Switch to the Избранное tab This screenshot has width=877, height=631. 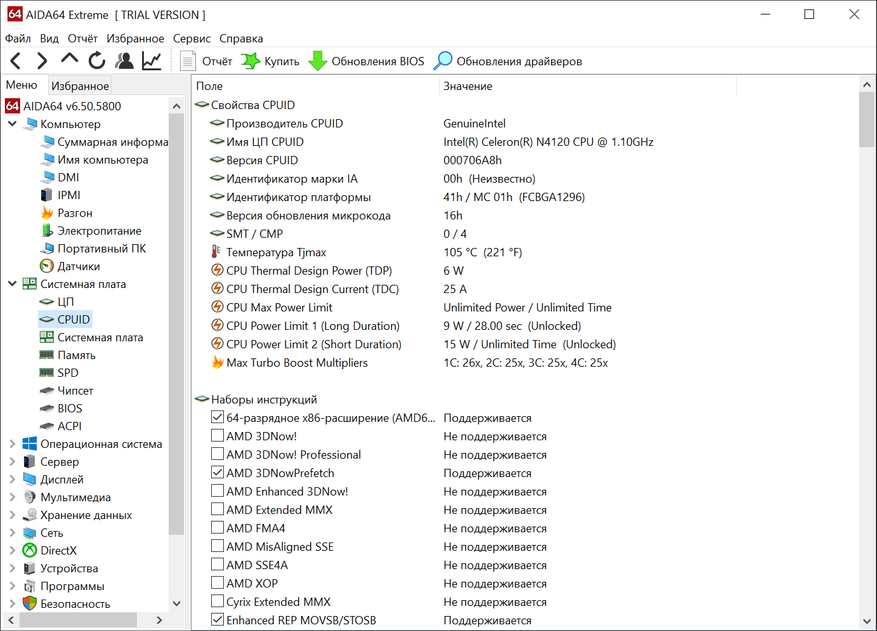(80, 87)
